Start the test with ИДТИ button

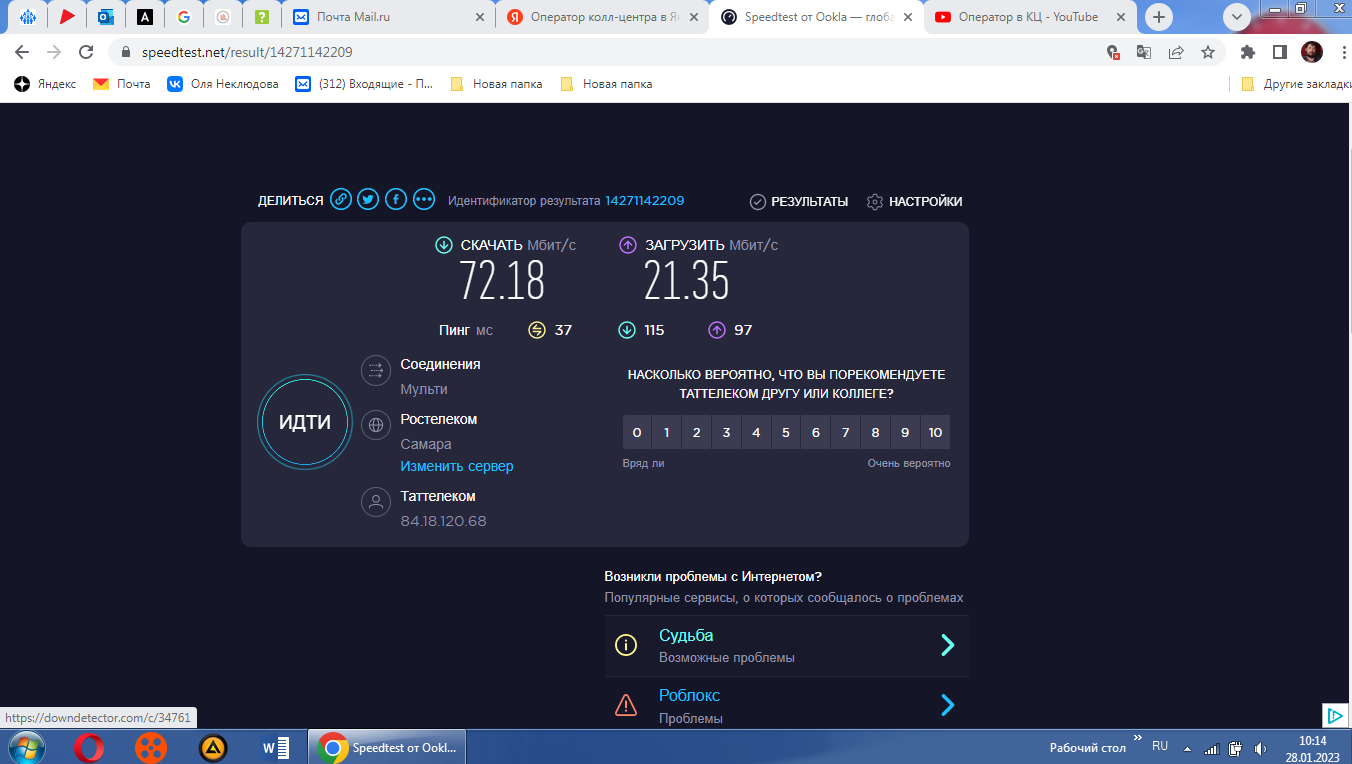pos(305,422)
